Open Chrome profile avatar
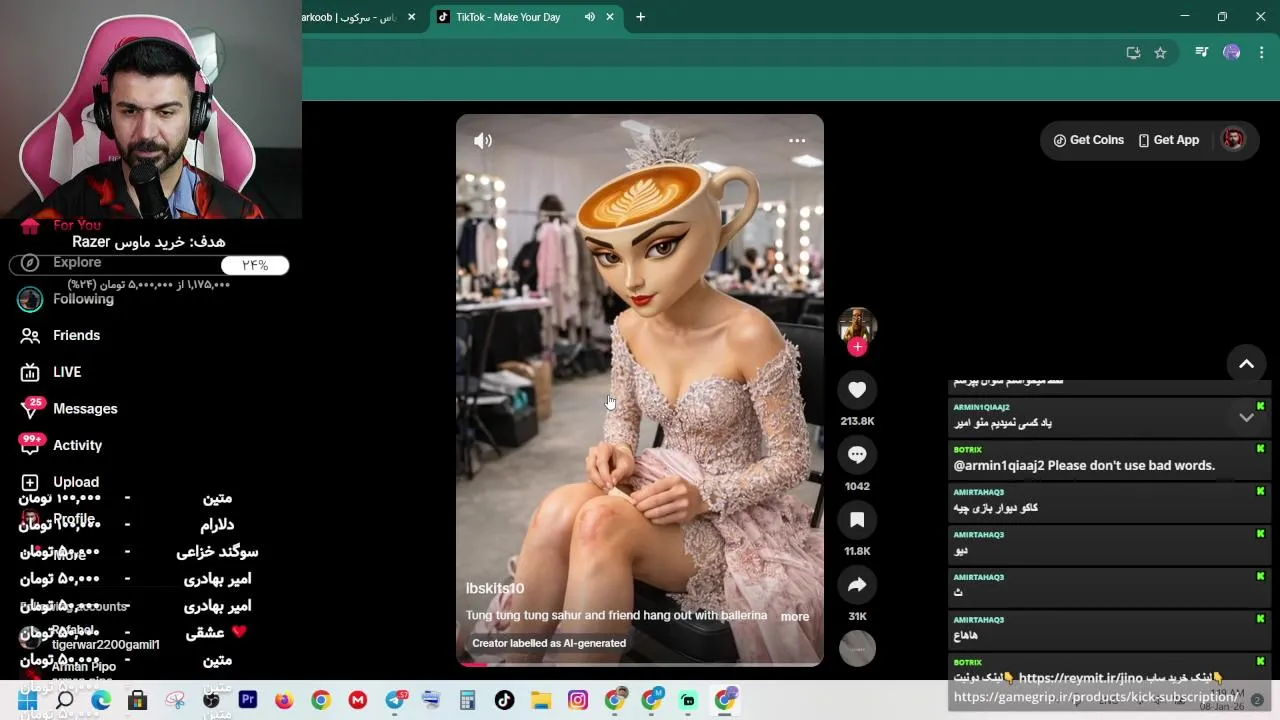Image resolution: width=1280 pixels, height=720 pixels. pyautogui.click(x=1232, y=53)
